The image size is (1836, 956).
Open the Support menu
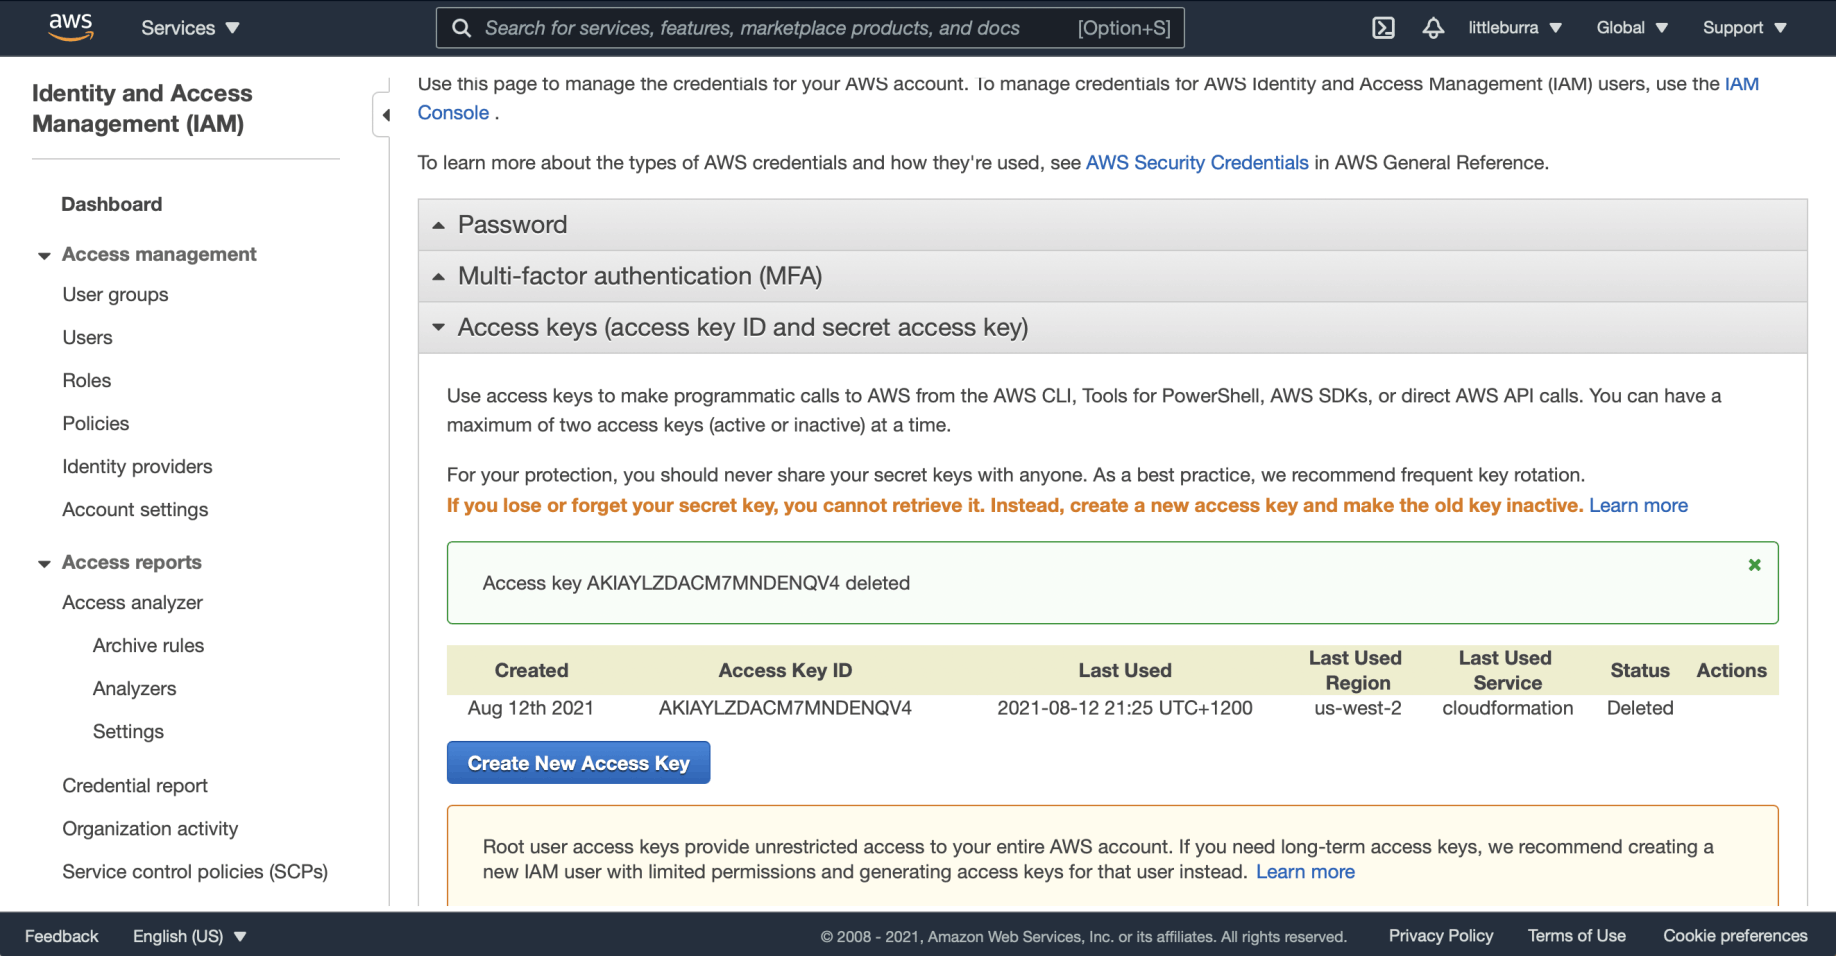[x=1744, y=28]
